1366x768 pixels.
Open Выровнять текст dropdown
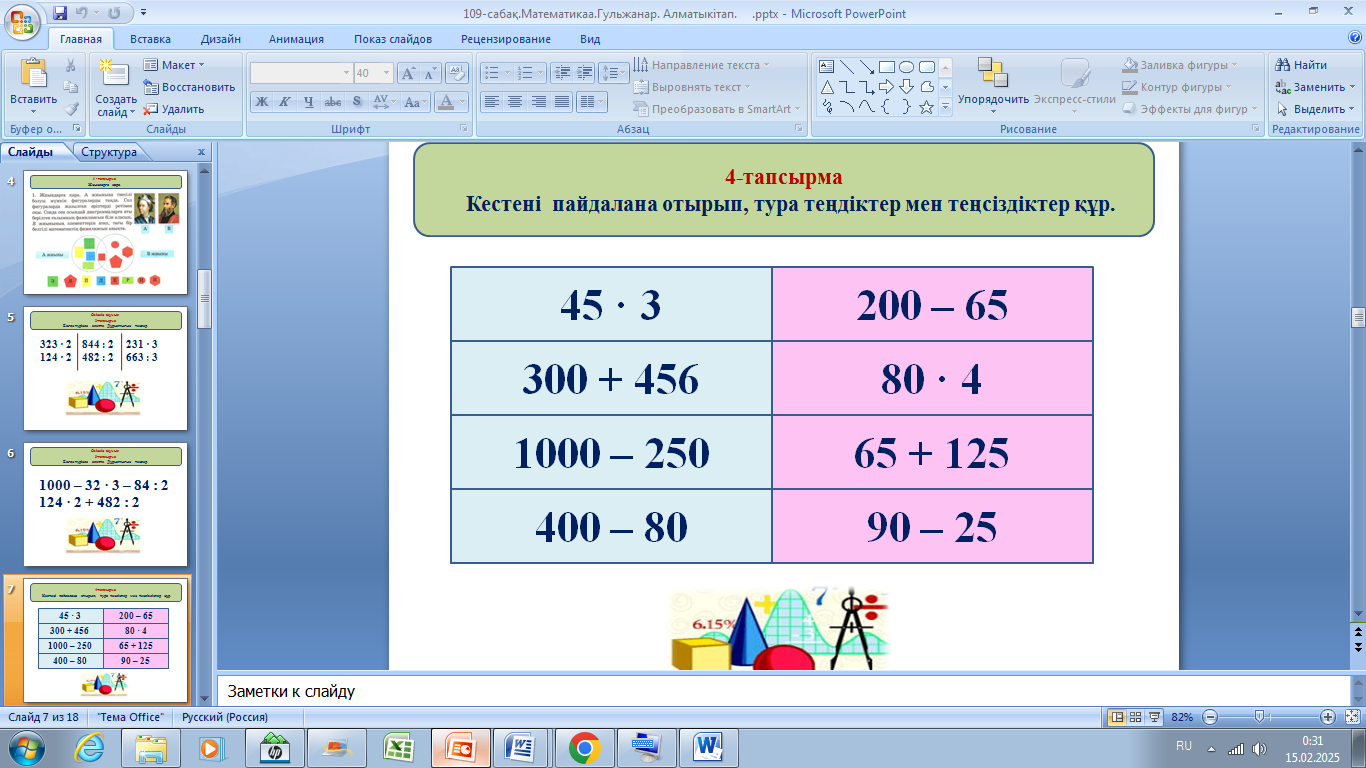[x=692, y=87]
